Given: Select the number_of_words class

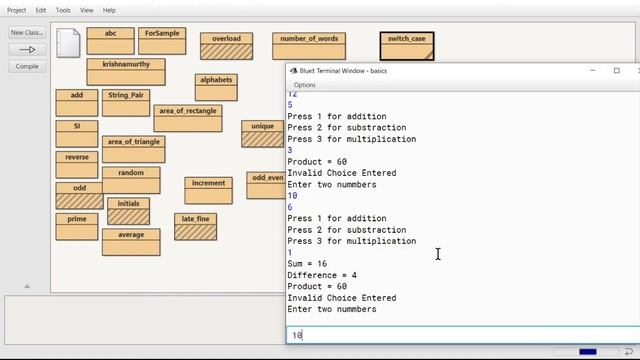Looking at the screenshot, I should (x=309, y=46).
